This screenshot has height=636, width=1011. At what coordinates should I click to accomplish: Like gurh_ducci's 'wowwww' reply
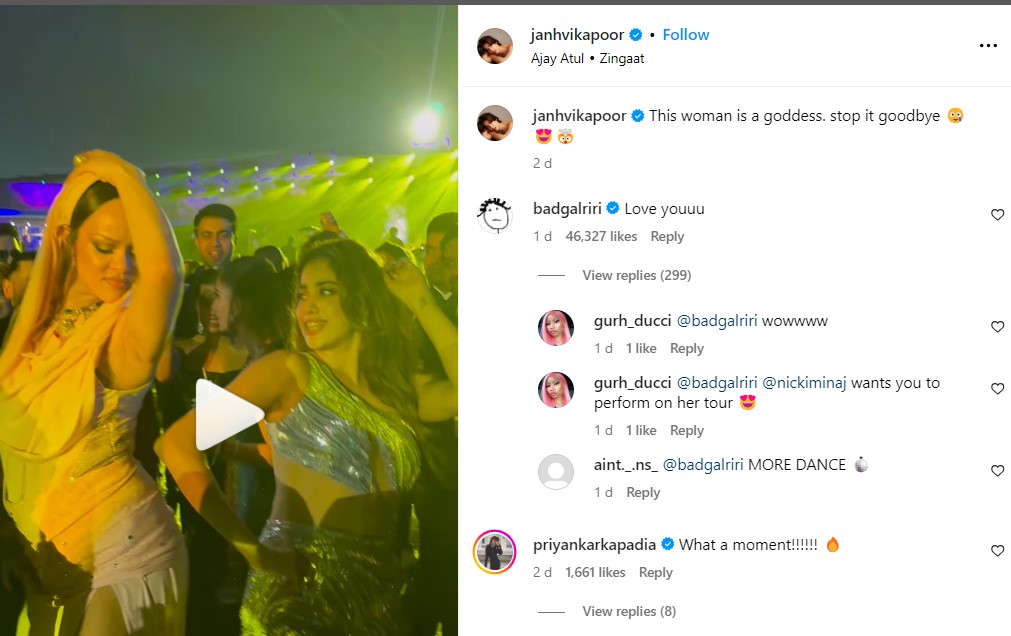(997, 327)
